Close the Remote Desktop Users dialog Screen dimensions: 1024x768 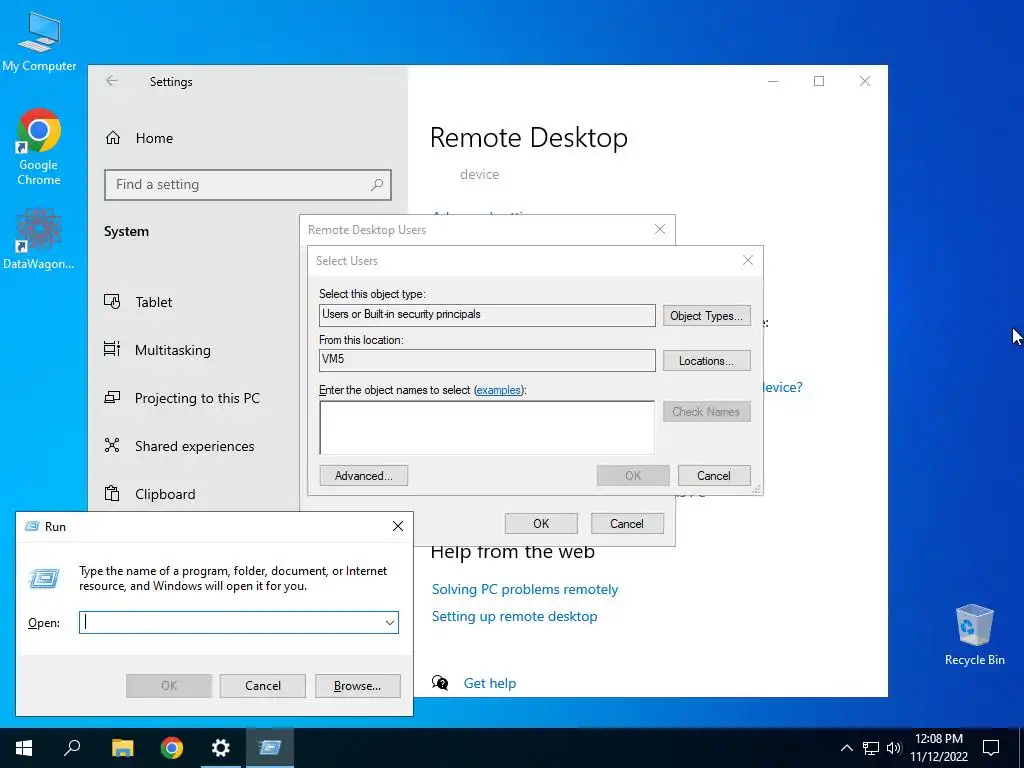660,229
